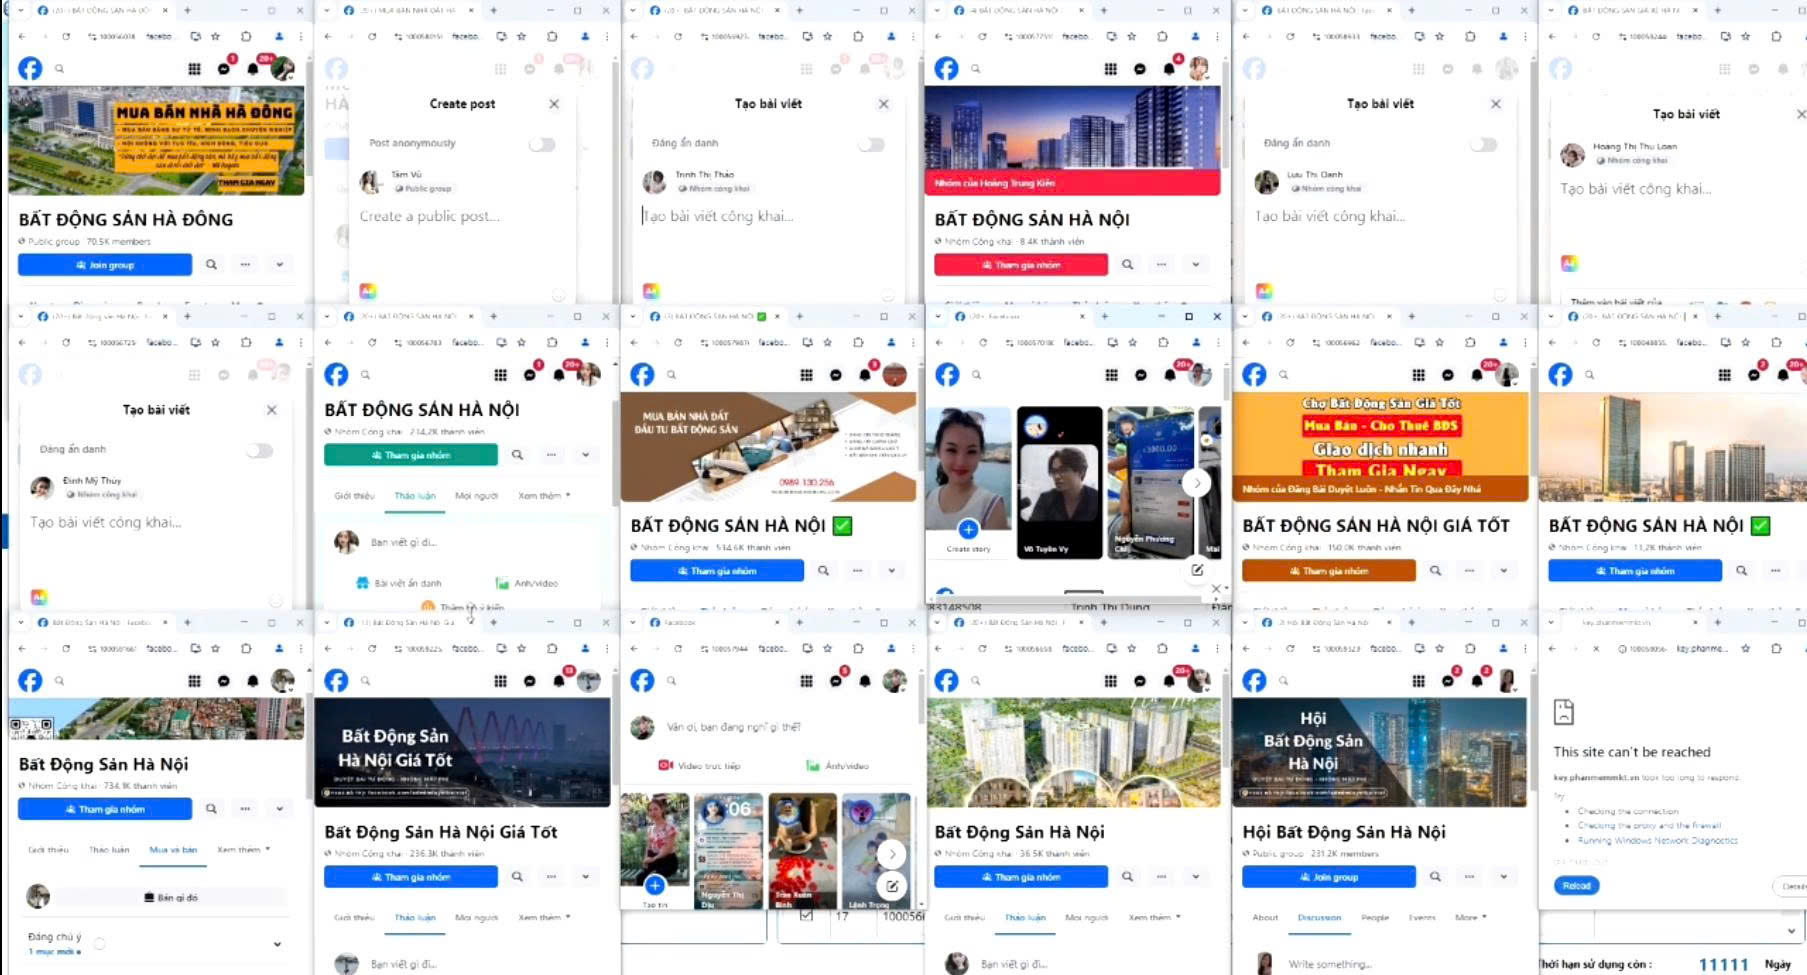The width and height of the screenshot is (1807, 975).
Task: Expand chevron dropdown in 514.6K member group window
Action: [x=891, y=571]
